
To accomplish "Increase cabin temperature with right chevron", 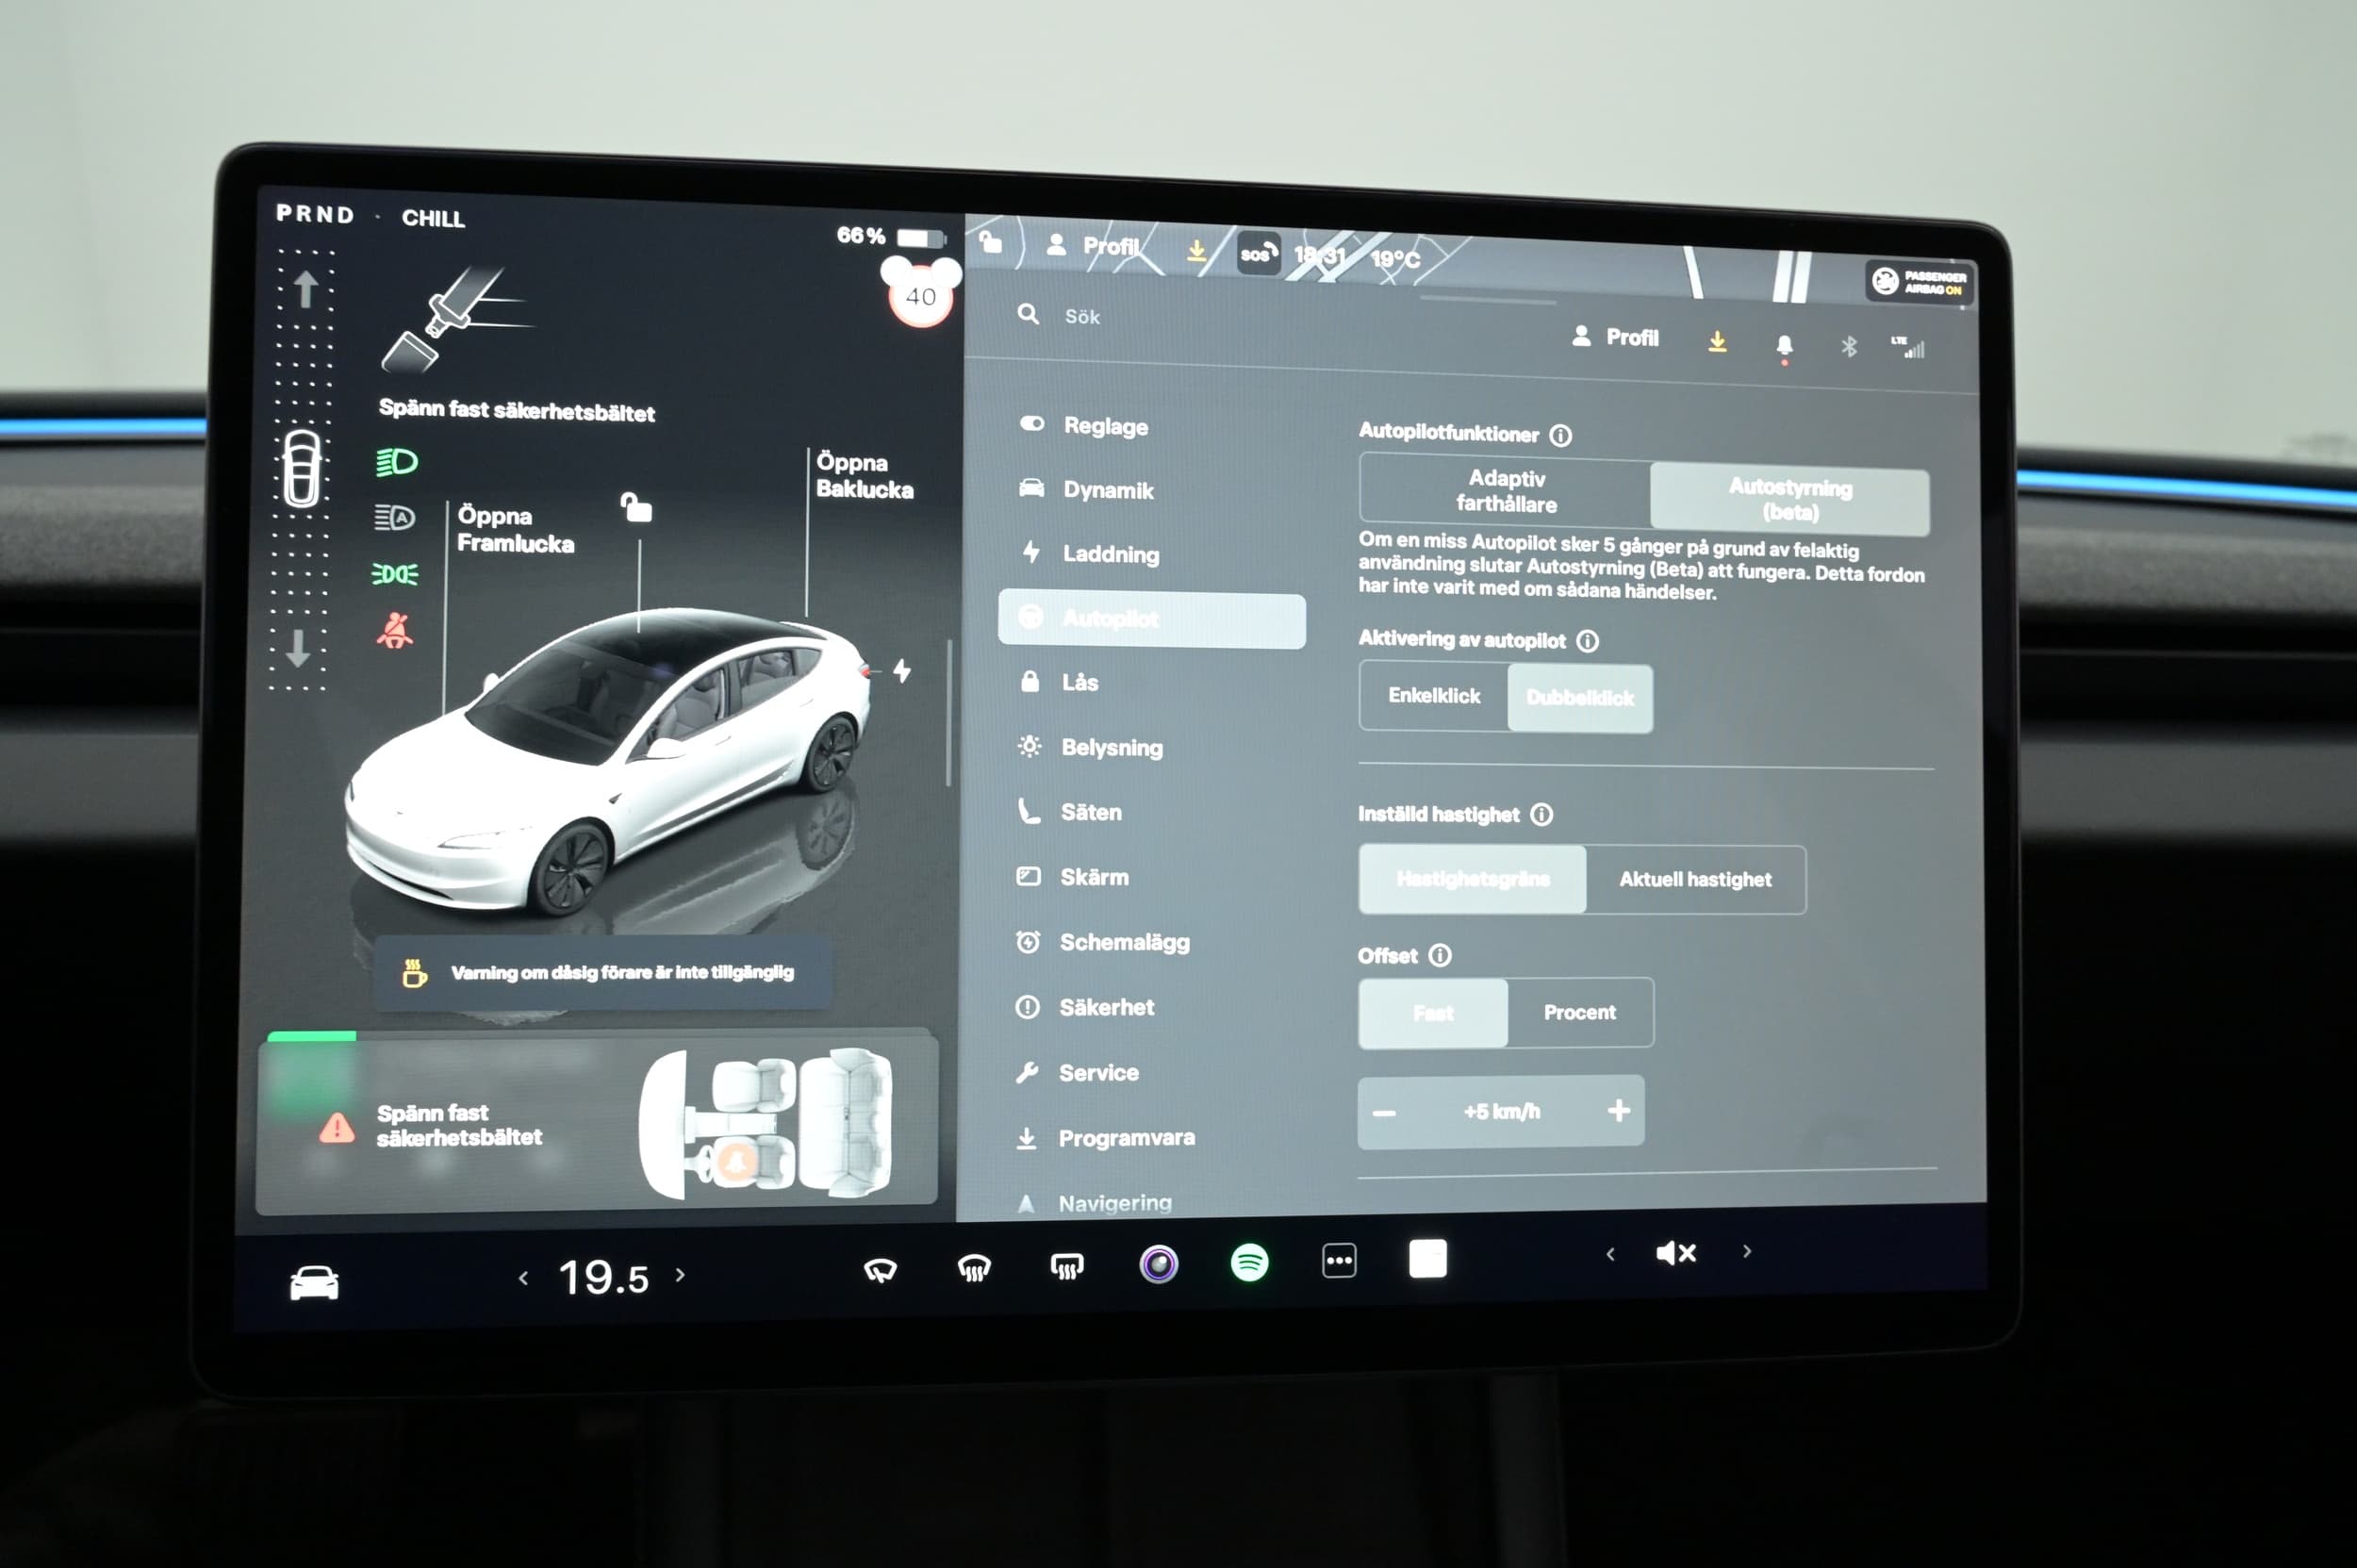I will [x=681, y=1274].
